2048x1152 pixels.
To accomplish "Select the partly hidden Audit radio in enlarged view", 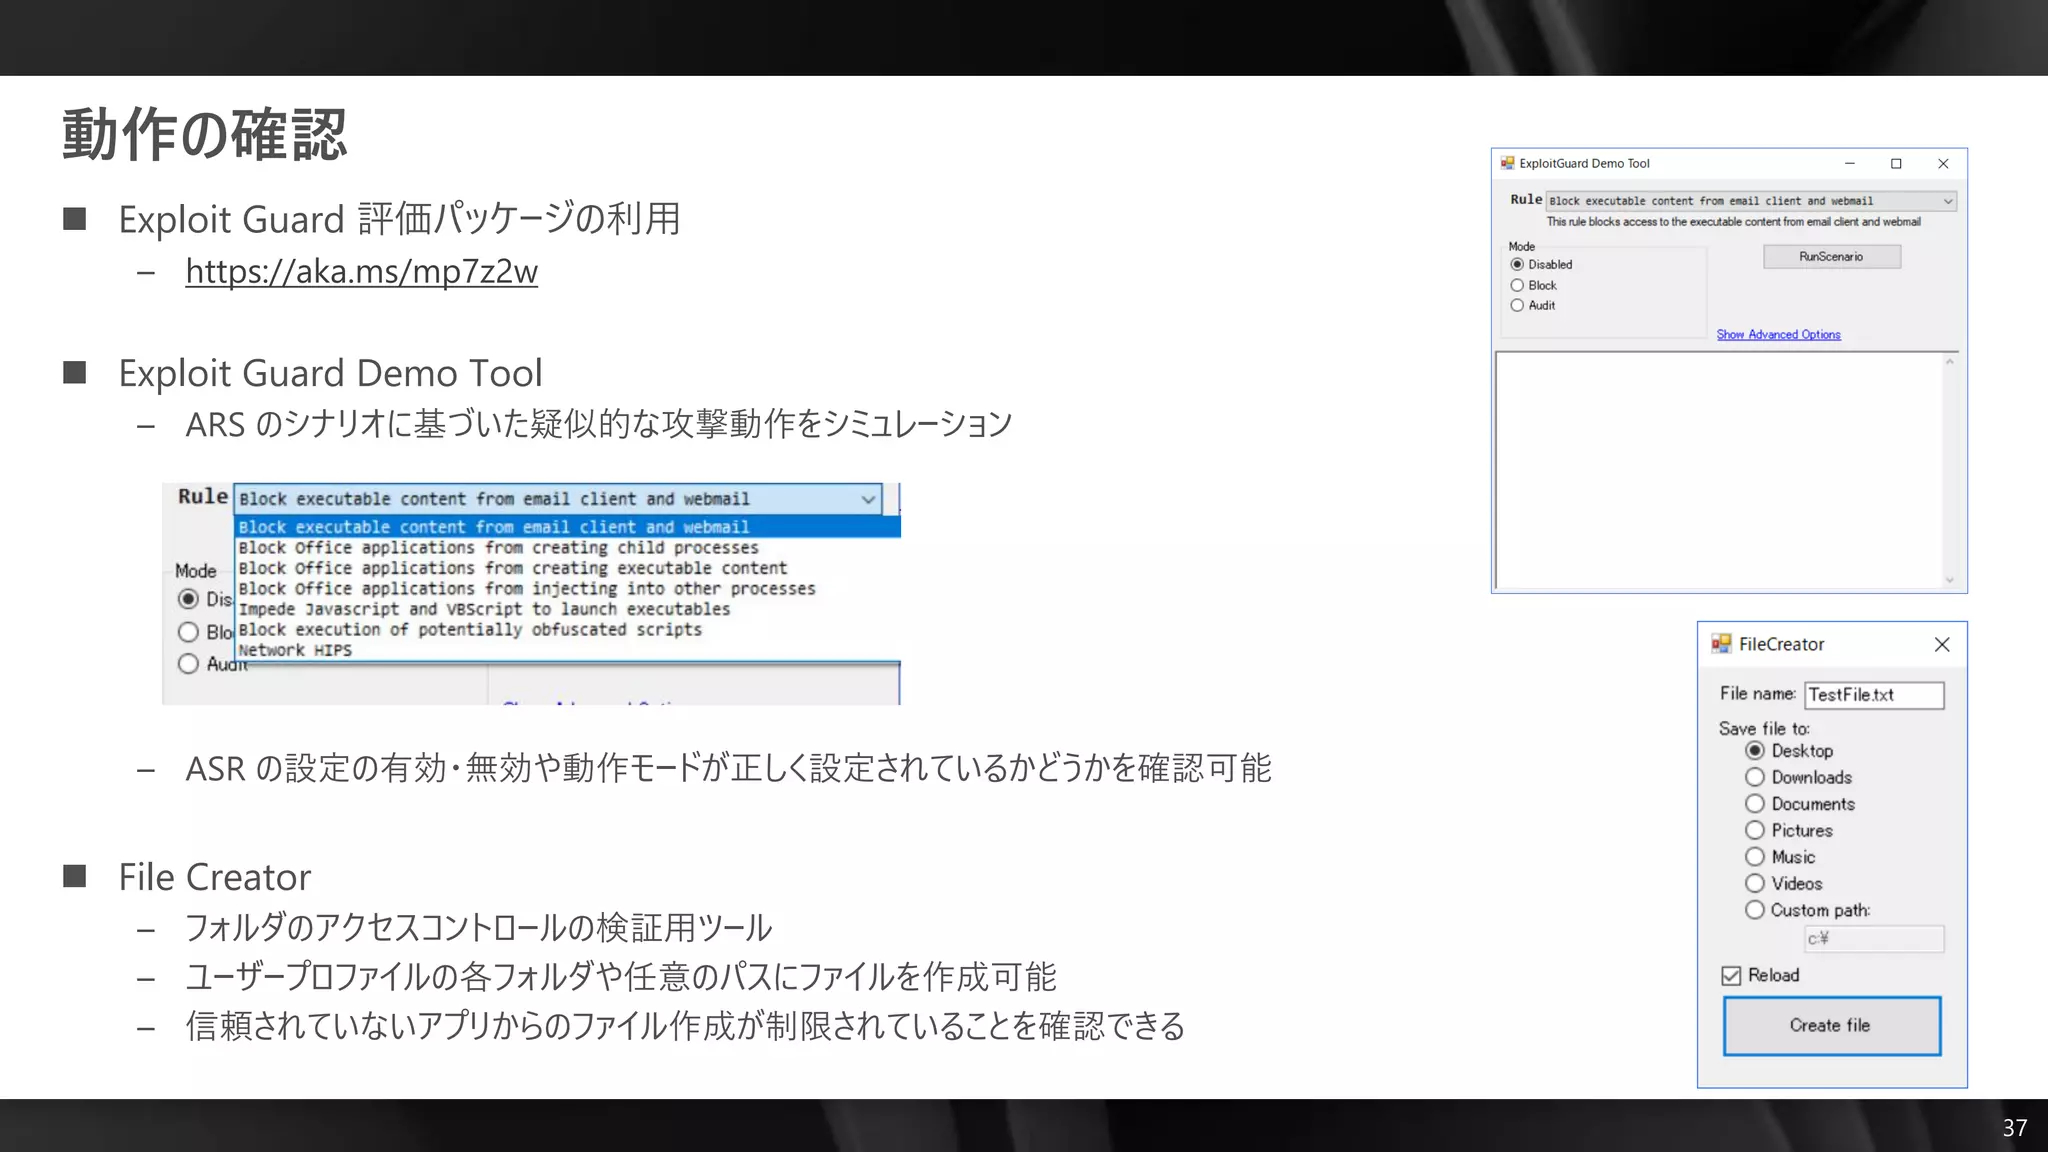I will [188, 664].
